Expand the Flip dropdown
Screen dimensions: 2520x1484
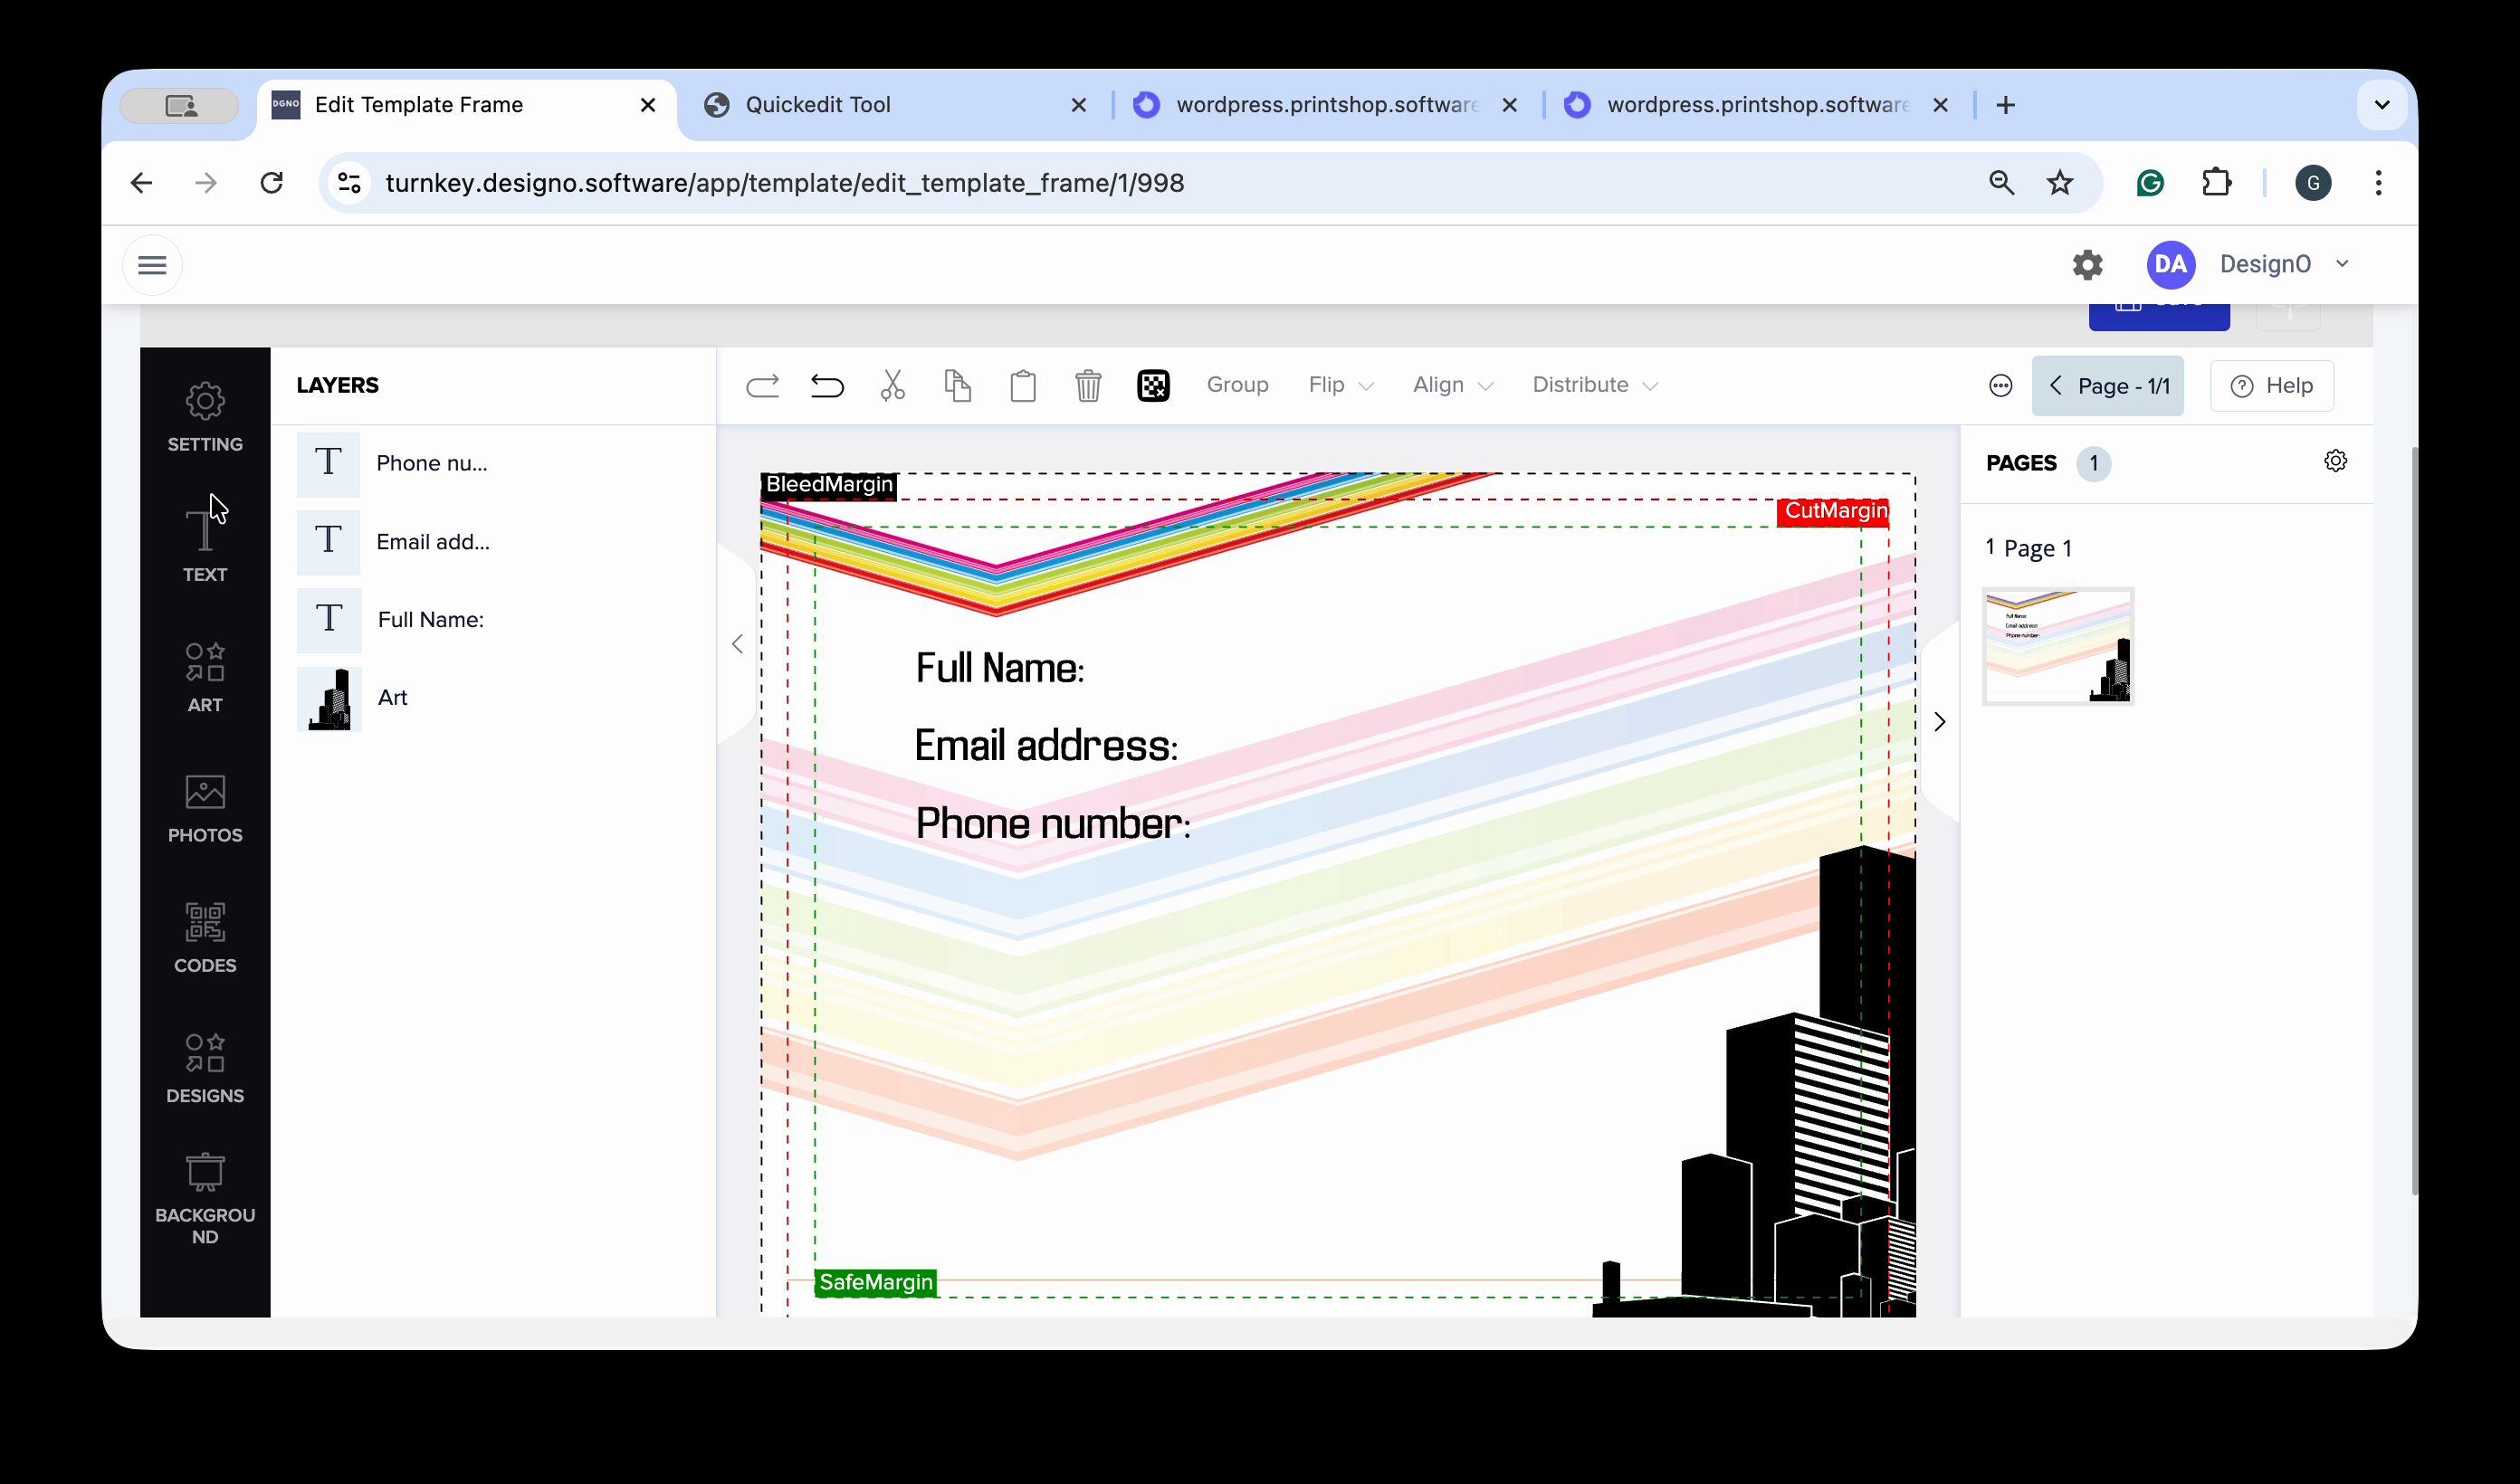[1341, 385]
